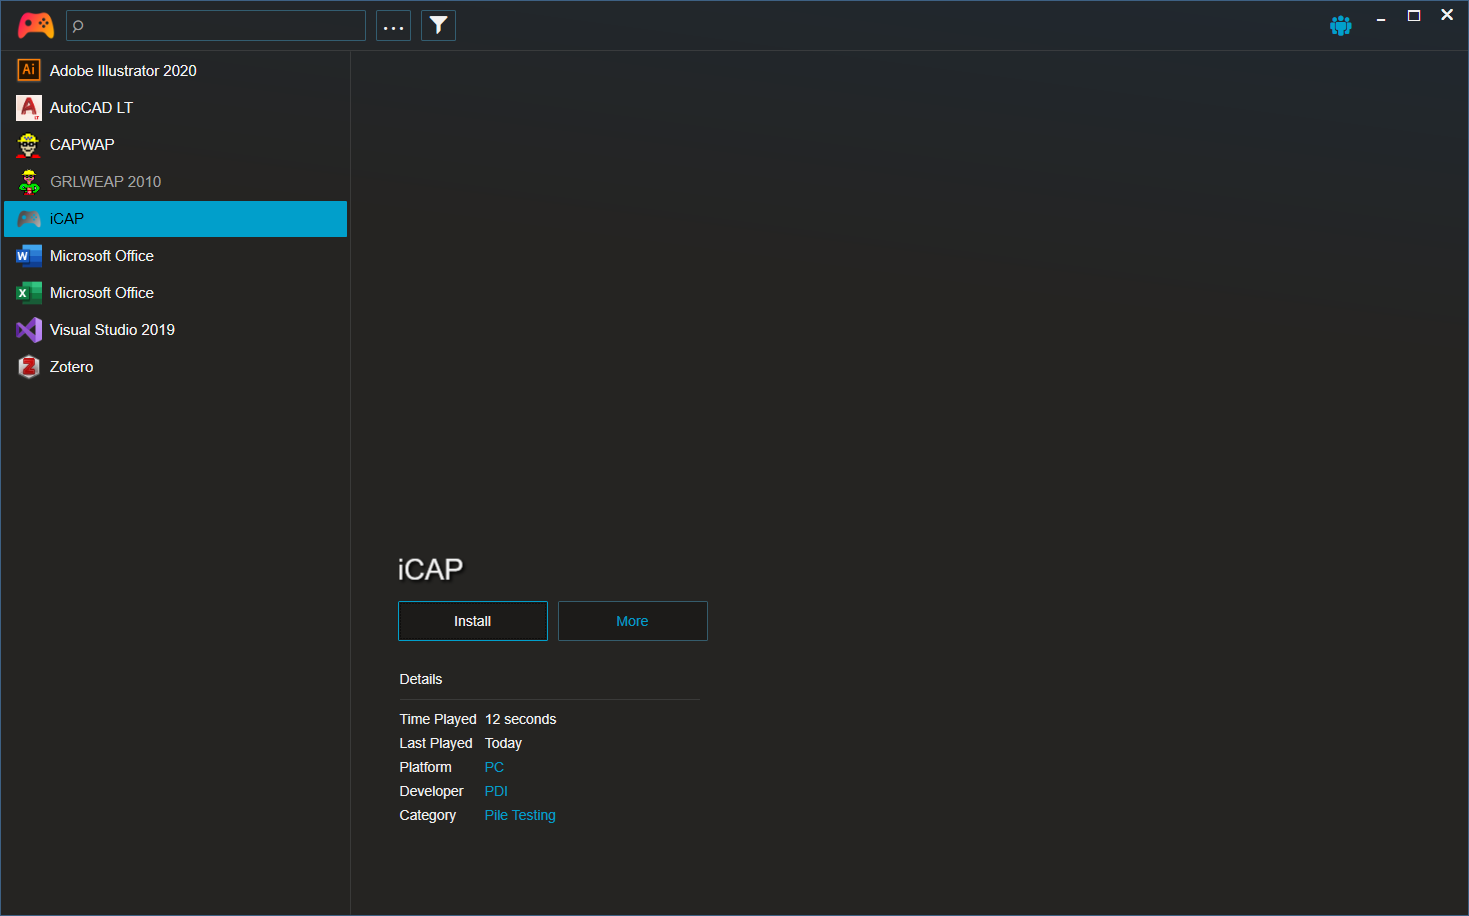1469x916 pixels.
Task: Click the Word icon for Microsoft Office
Action: click(29, 255)
